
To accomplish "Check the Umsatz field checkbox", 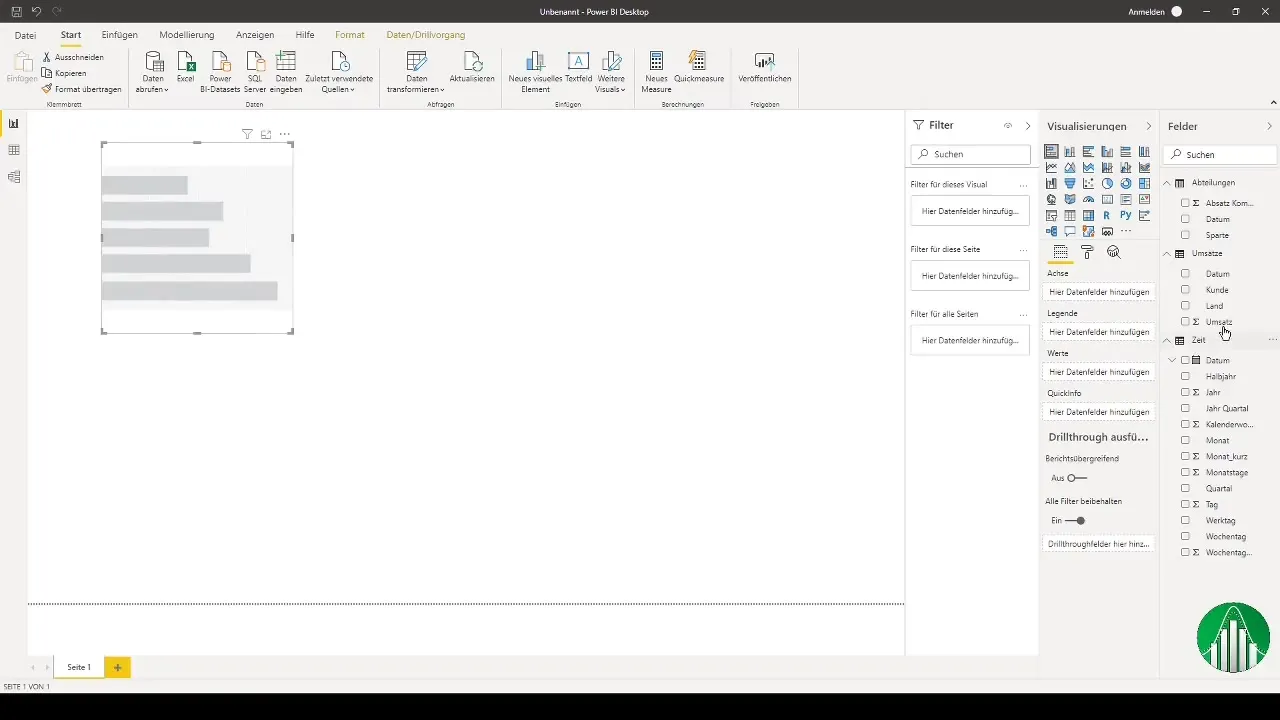I will (x=1185, y=322).
